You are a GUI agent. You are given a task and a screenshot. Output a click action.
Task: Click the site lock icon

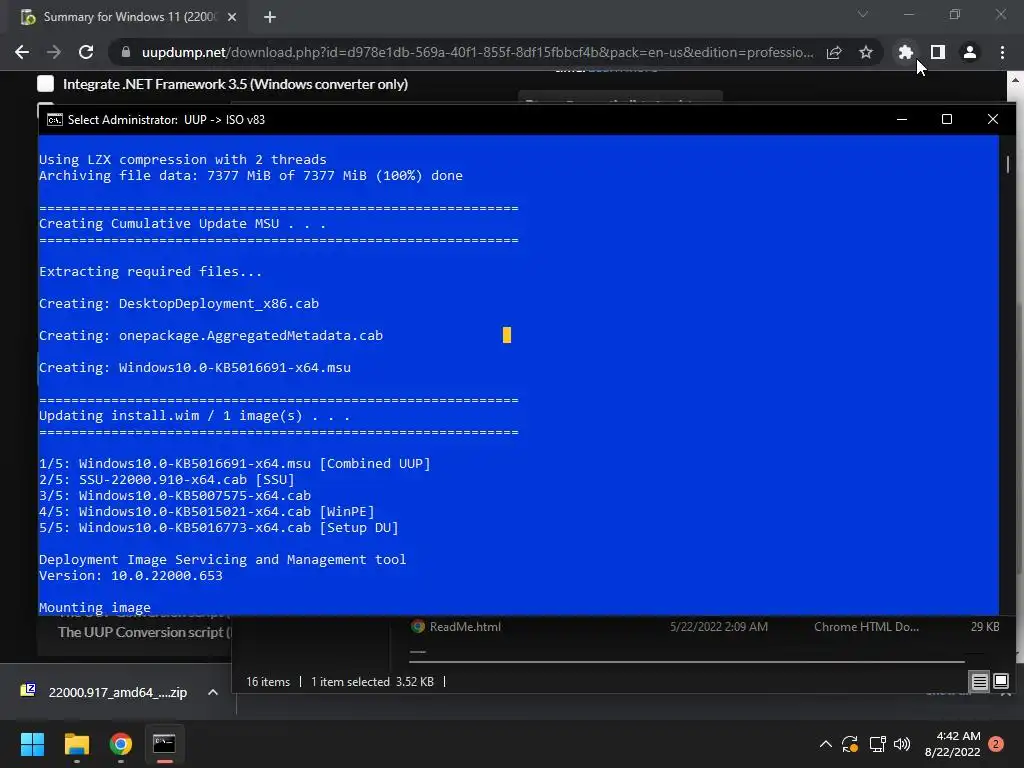(126, 52)
